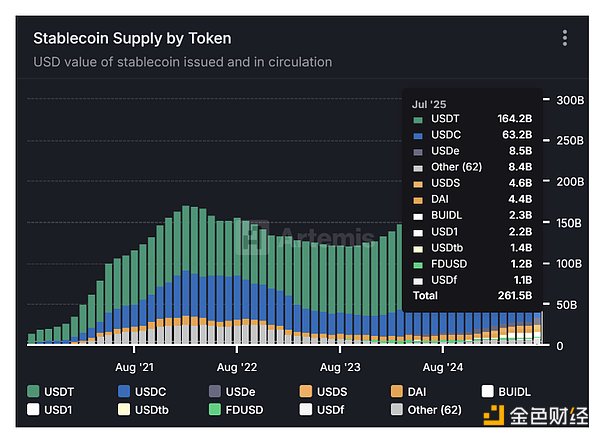Screen dimensions: 600x437
Task: Toggle BUIDL legend entry
Action: tap(506, 391)
